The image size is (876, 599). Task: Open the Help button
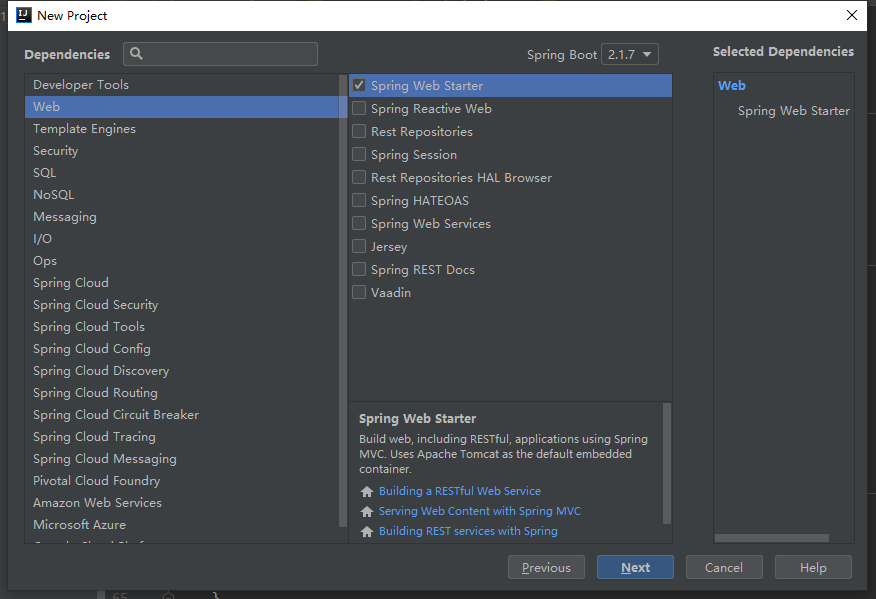(813, 568)
